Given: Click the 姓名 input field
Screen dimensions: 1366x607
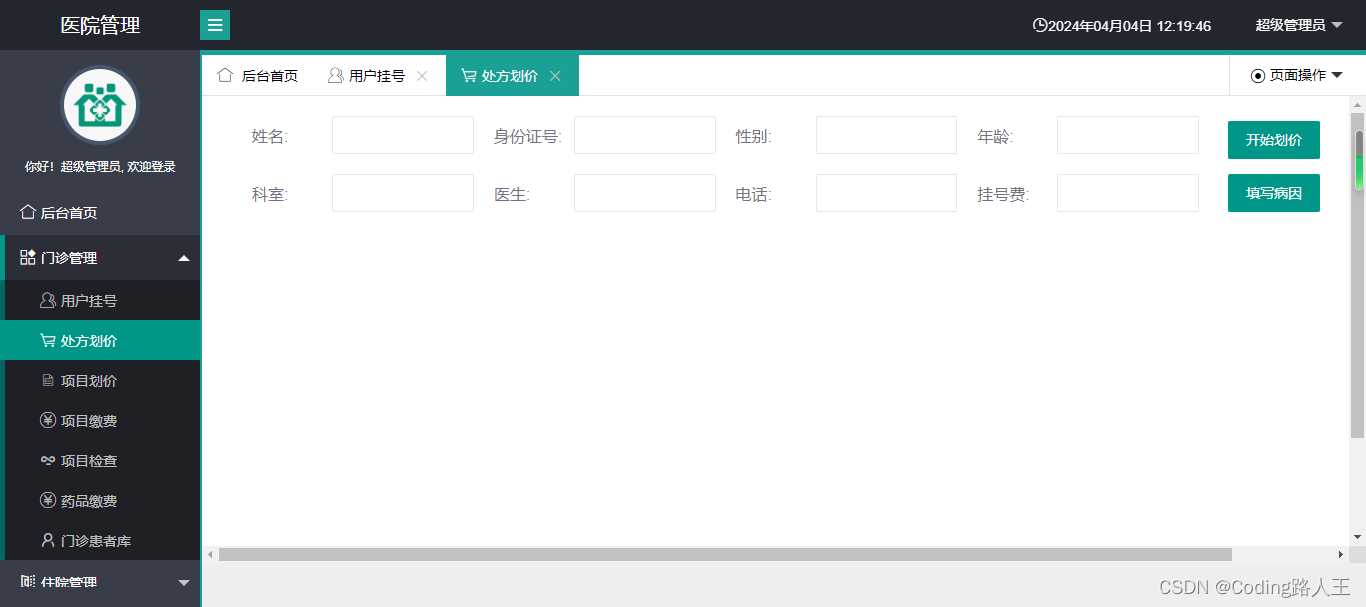Looking at the screenshot, I should 403,135.
